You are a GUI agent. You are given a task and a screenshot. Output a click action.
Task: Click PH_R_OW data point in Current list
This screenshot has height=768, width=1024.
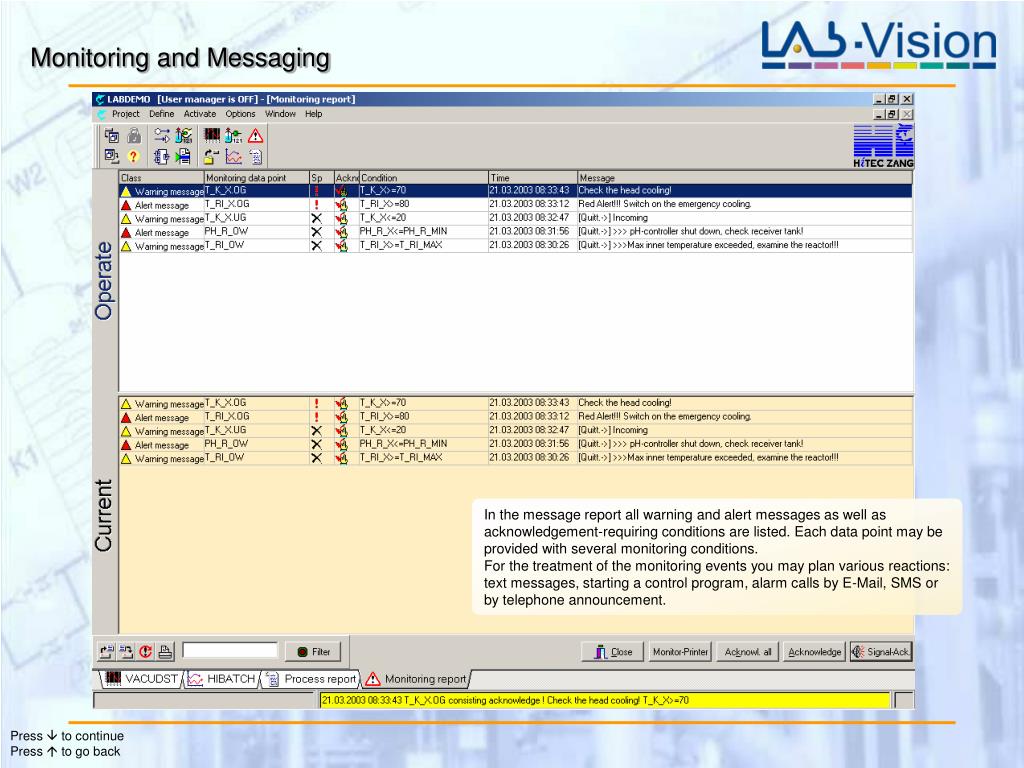pos(226,444)
